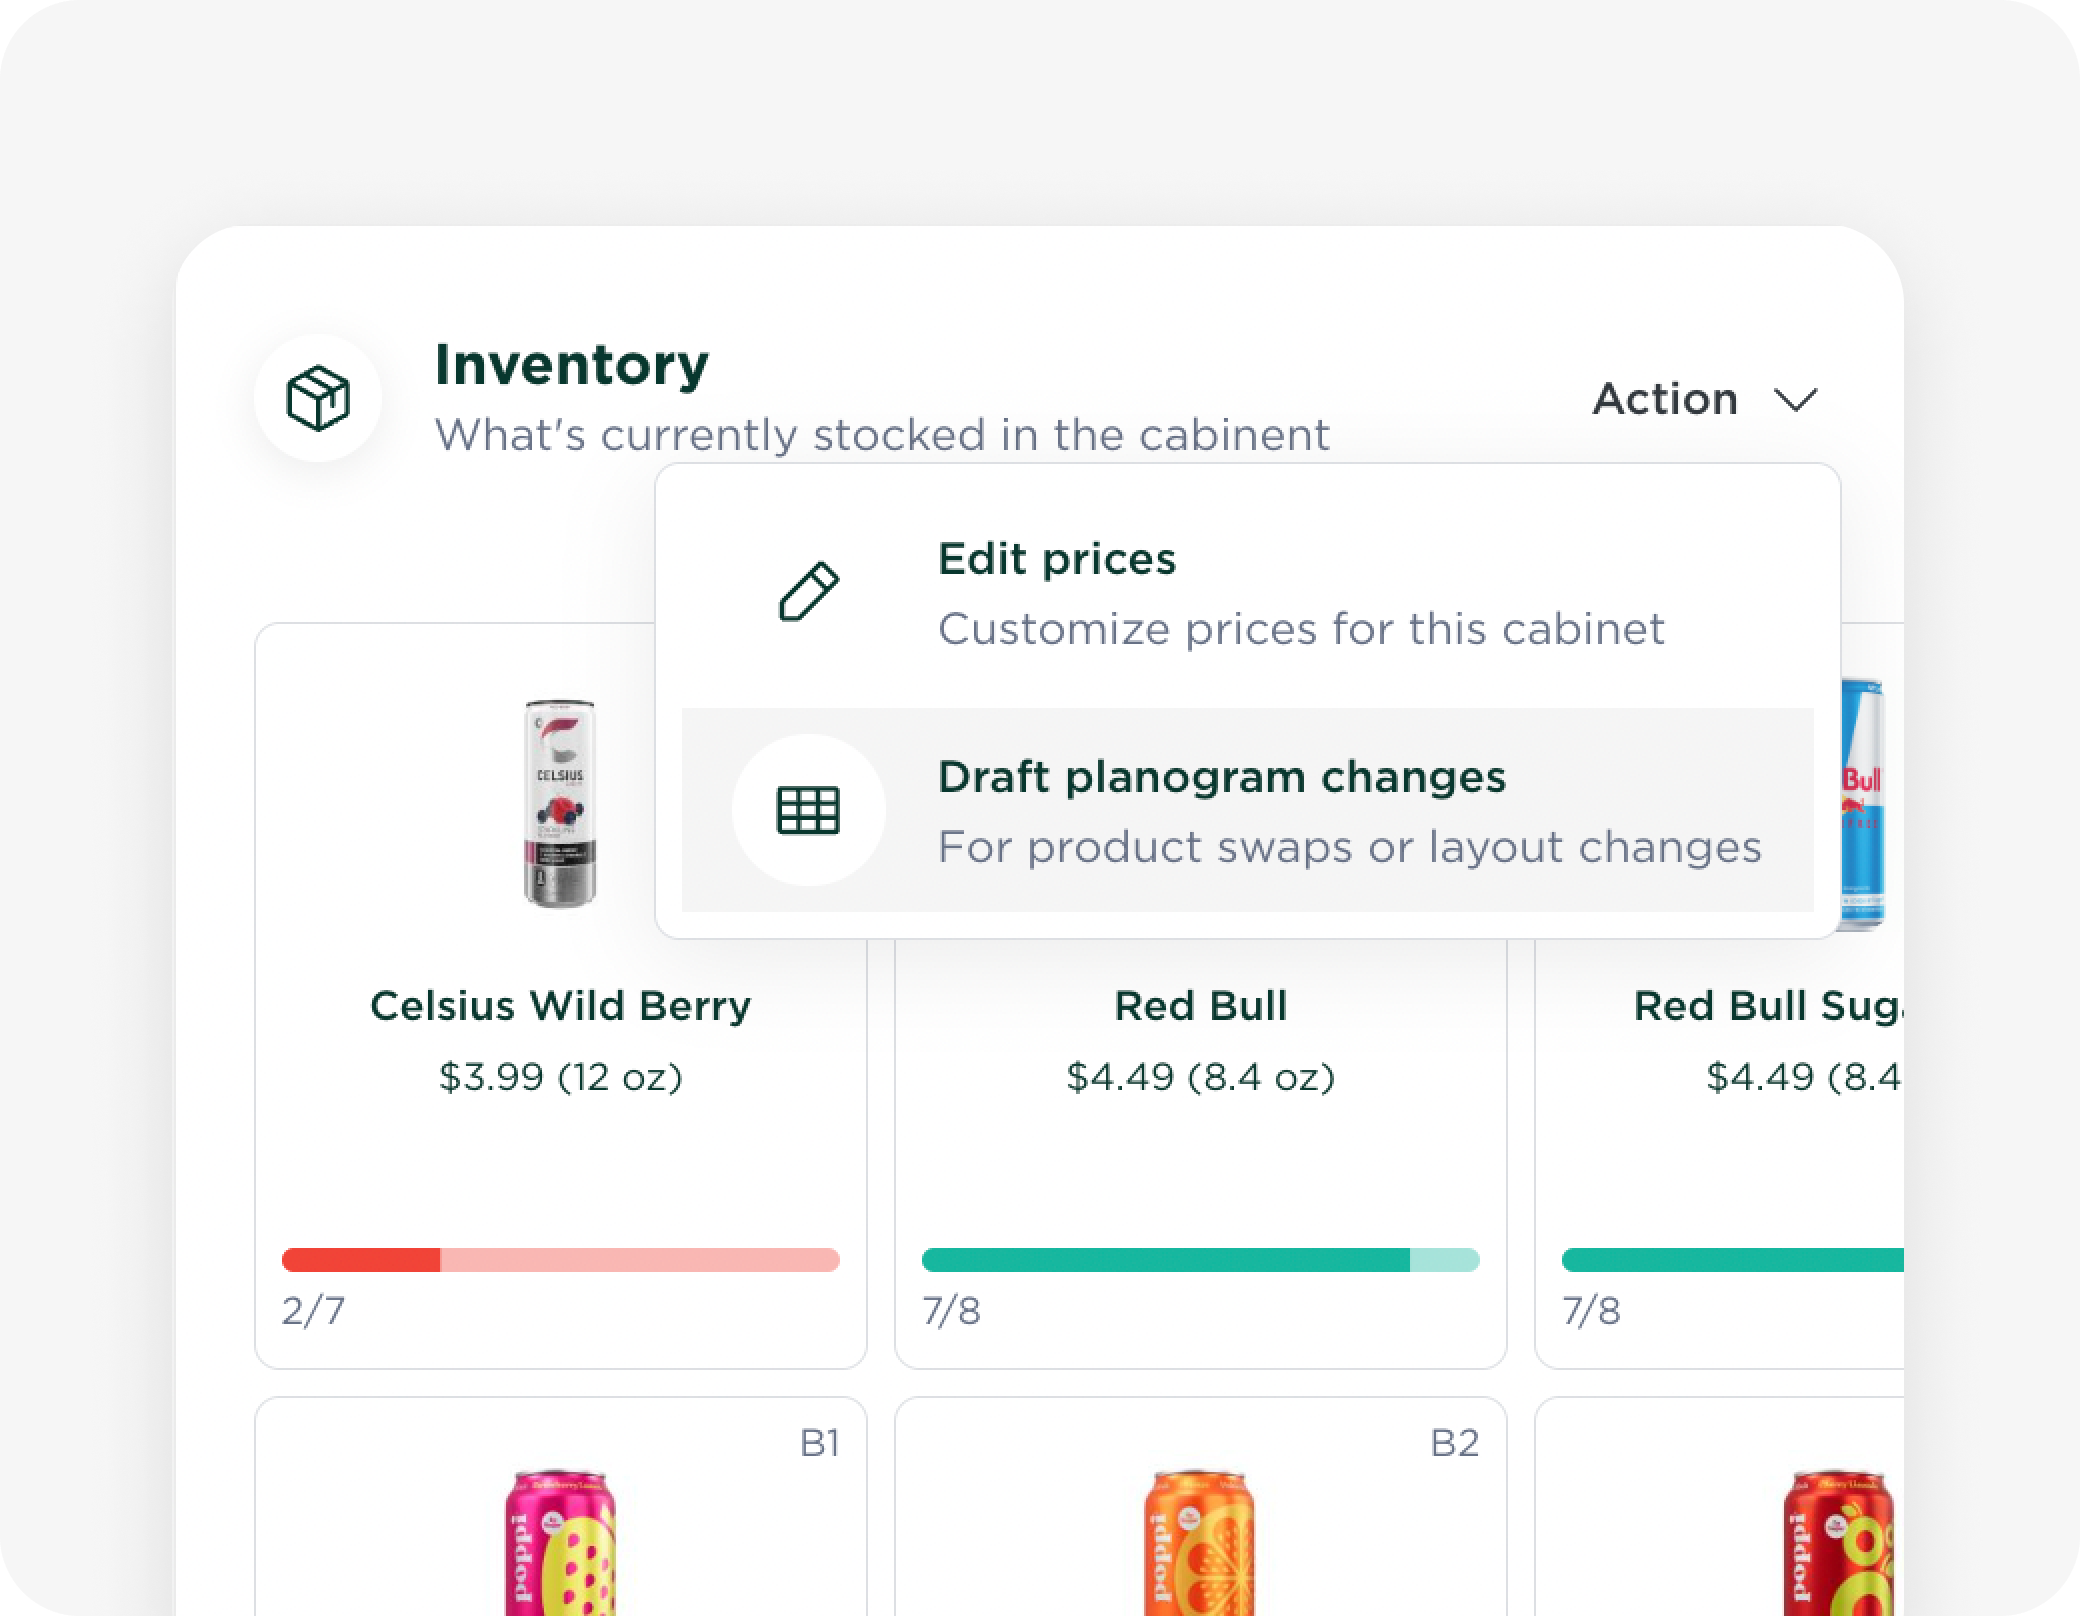Click the Celsius Wild Berry product name
The height and width of the screenshot is (1616, 2080).
click(x=560, y=1006)
